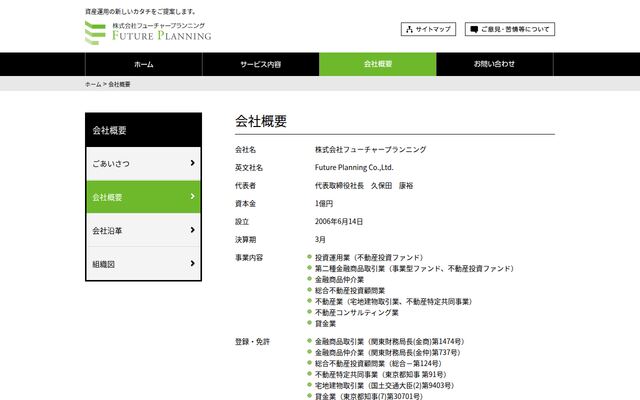
Task: Click 投資運用業（不動産投資ファンド） list item
Action: click(369, 258)
